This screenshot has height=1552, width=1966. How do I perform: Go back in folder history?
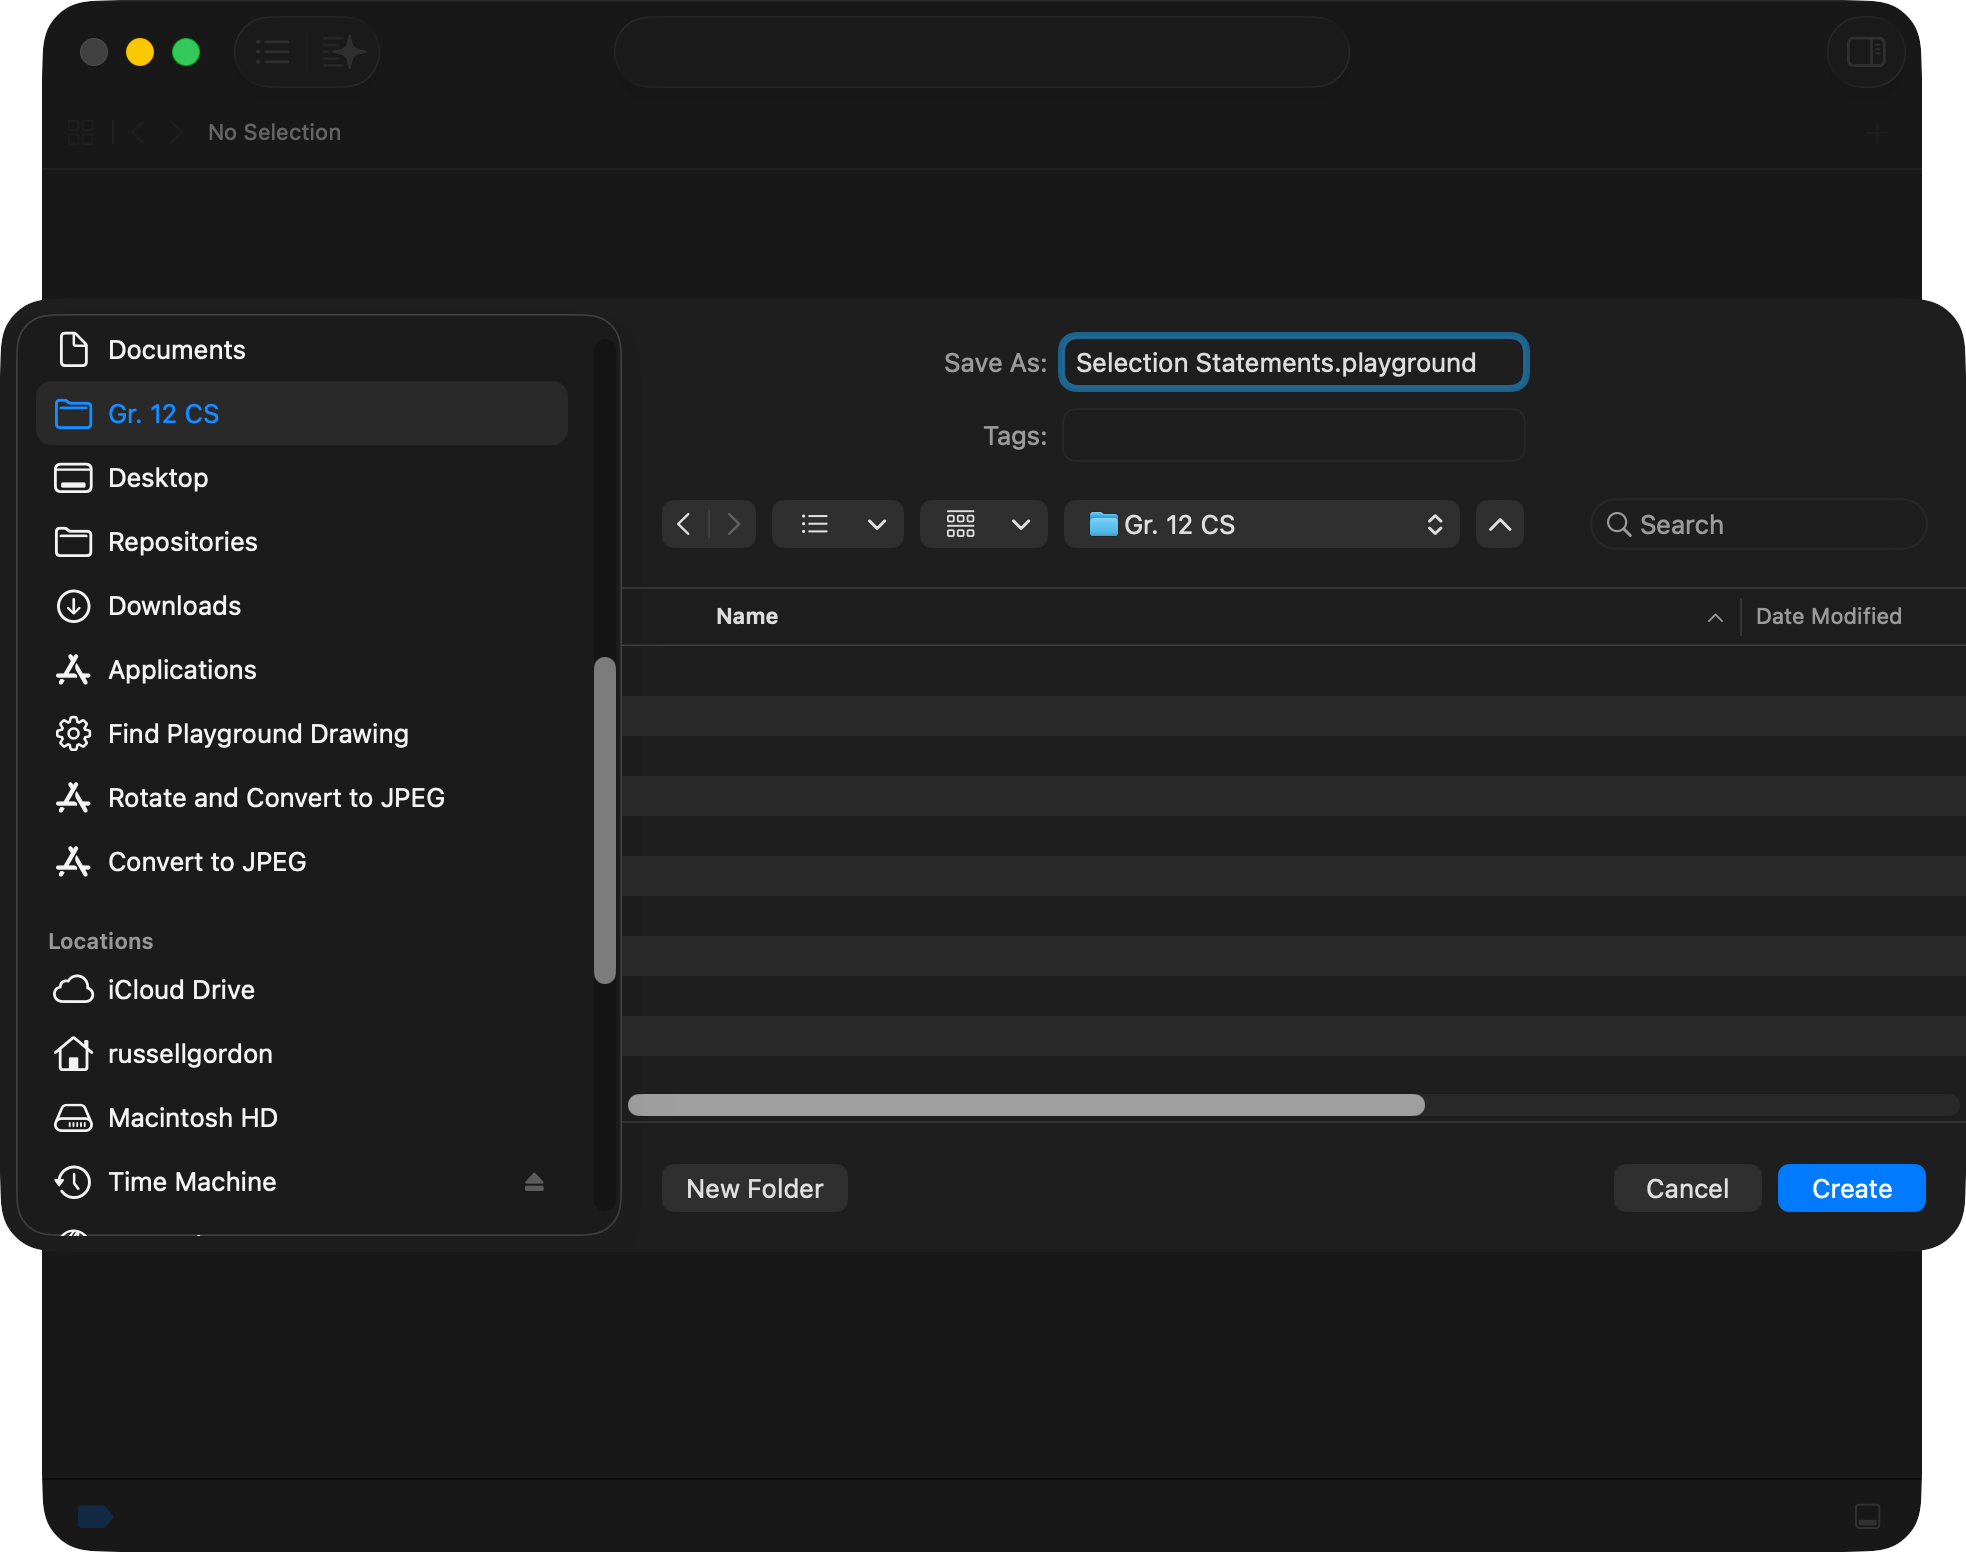coord(684,524)
